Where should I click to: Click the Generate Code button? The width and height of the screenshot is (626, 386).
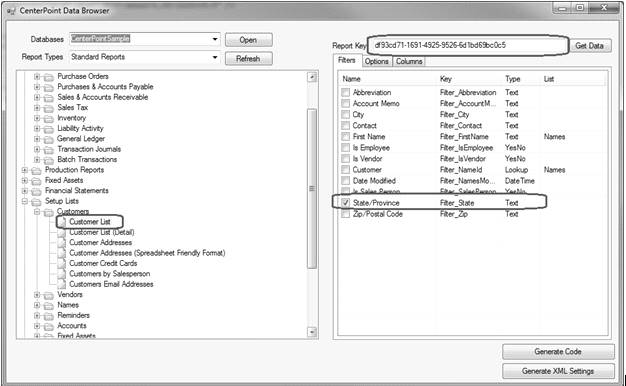pyautogui.click(x=558, y=352)
